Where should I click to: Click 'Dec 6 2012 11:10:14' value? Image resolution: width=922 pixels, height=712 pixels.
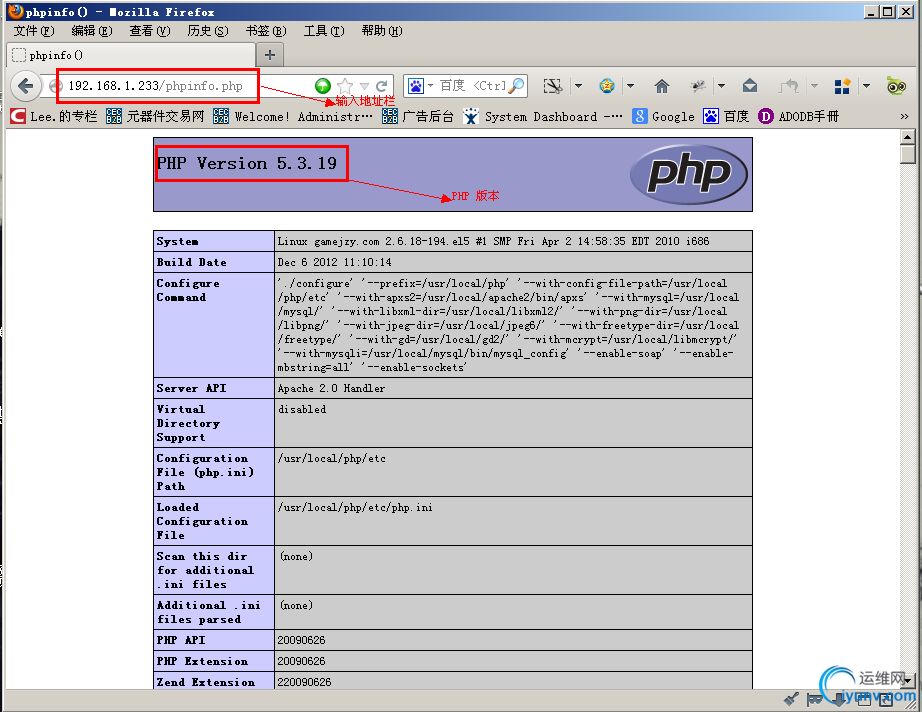335,262
